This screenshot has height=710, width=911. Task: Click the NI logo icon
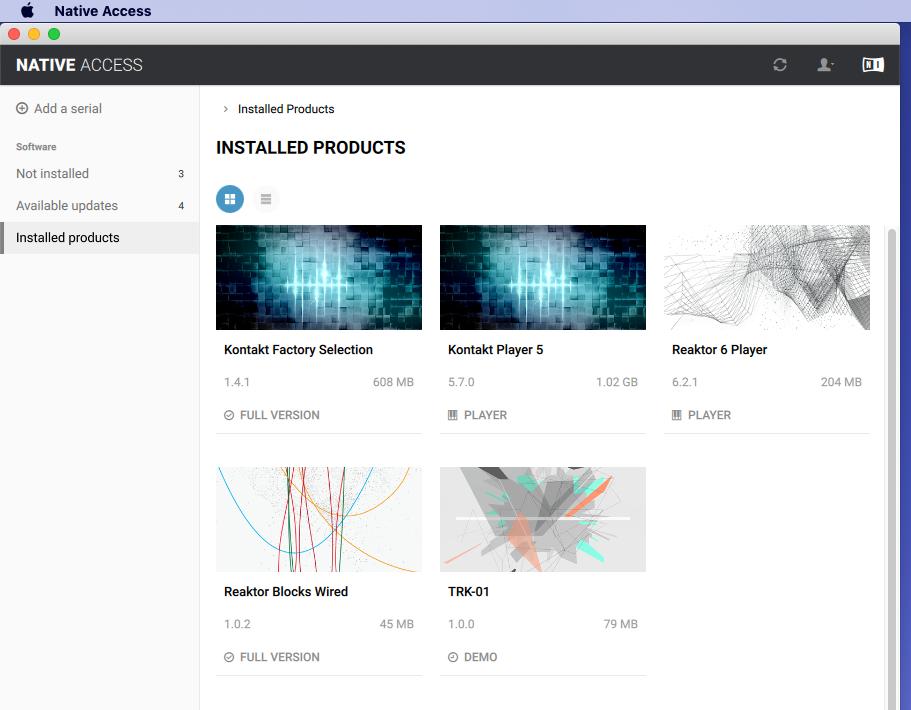(873, 64)
